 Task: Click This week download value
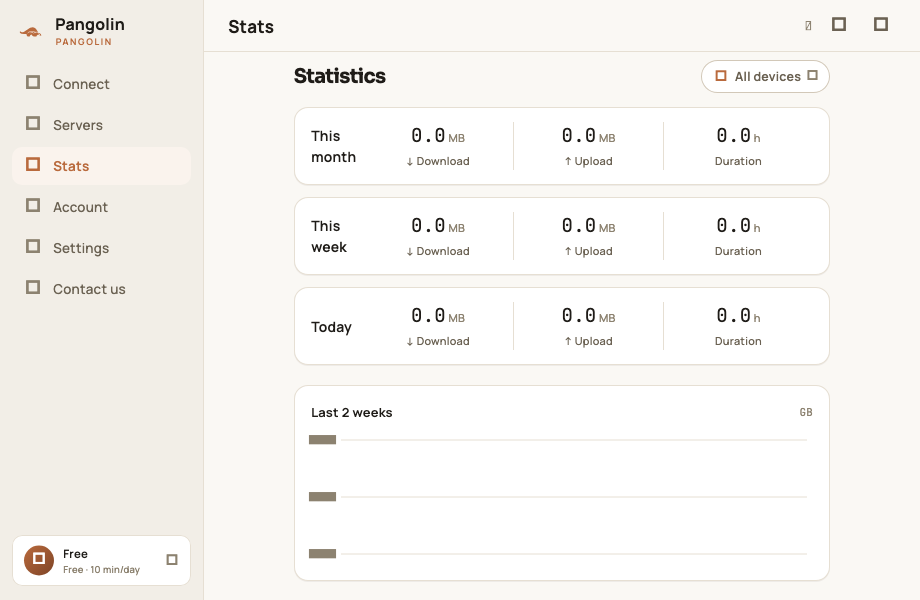tap(438, 226)
